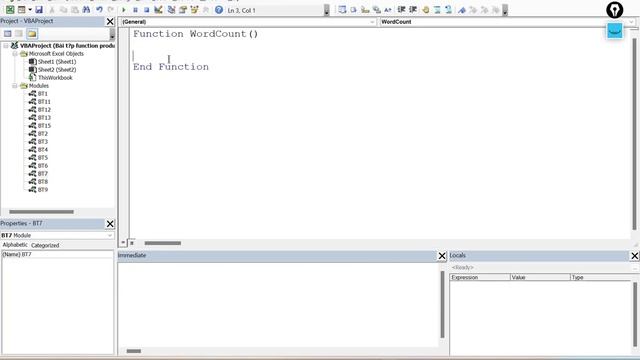
Task: Click View Object in Project panel
Action: pos(19,34)
